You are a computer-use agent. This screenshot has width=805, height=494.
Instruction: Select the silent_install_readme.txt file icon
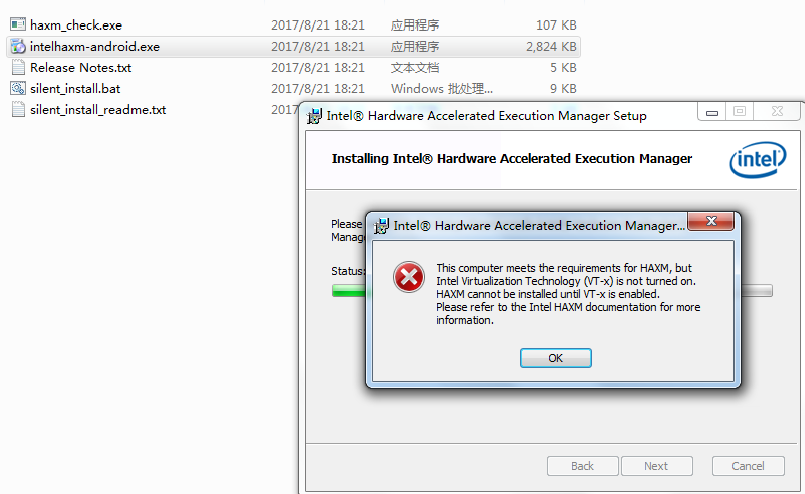[18, 109]
